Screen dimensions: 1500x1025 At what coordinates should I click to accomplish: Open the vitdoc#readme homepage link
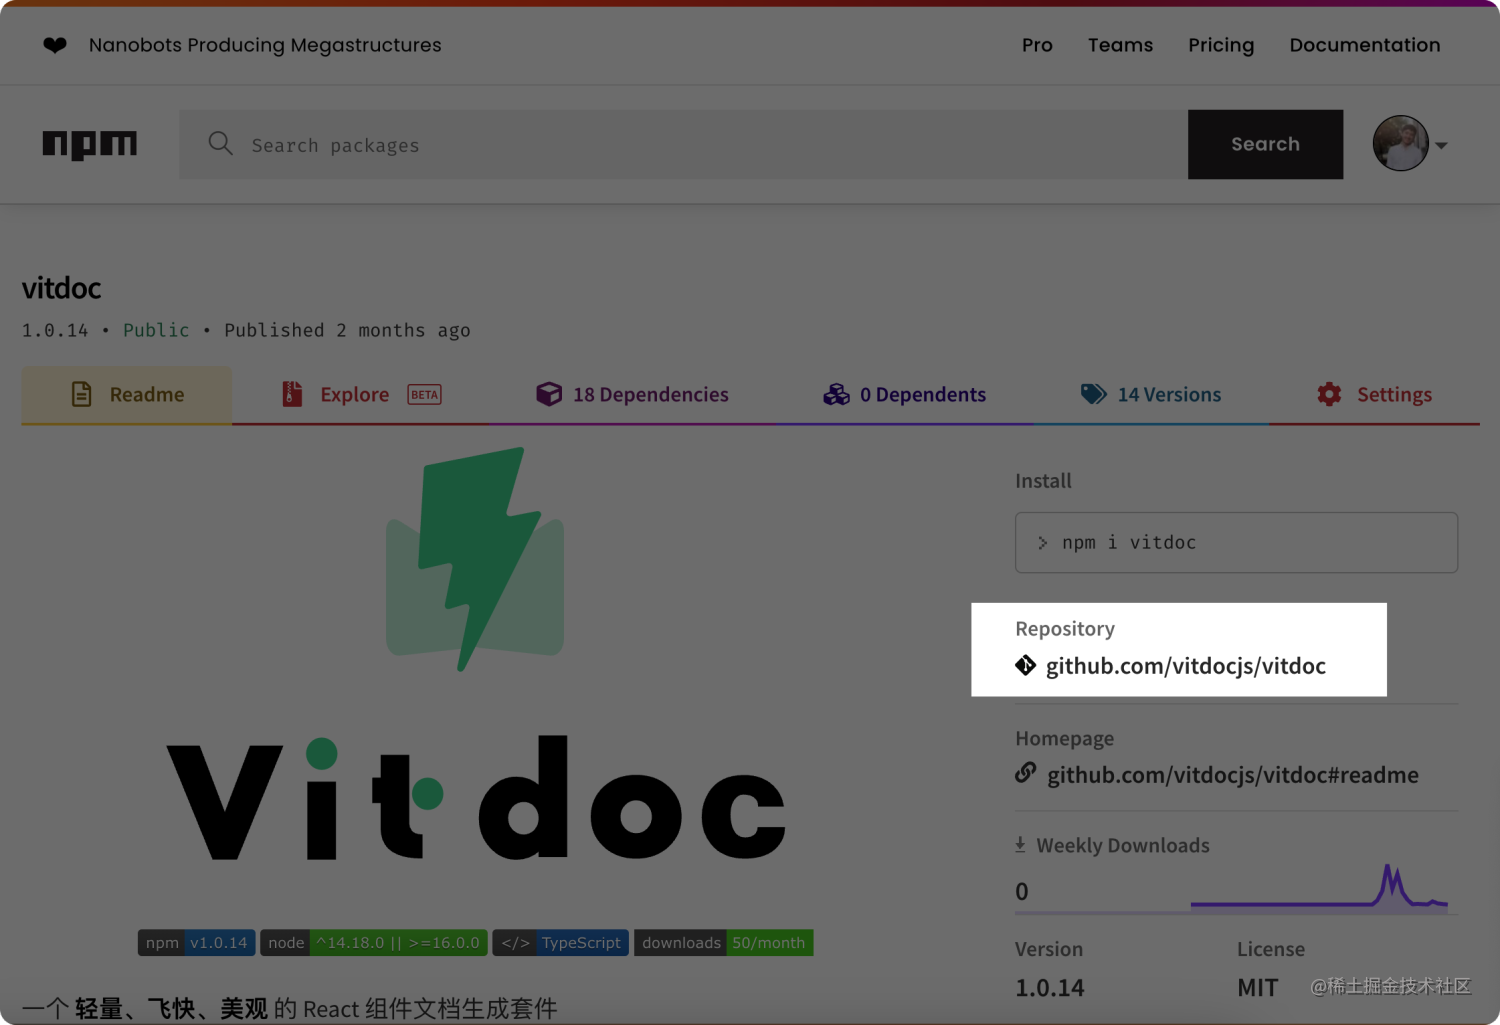click(1233, 775)
